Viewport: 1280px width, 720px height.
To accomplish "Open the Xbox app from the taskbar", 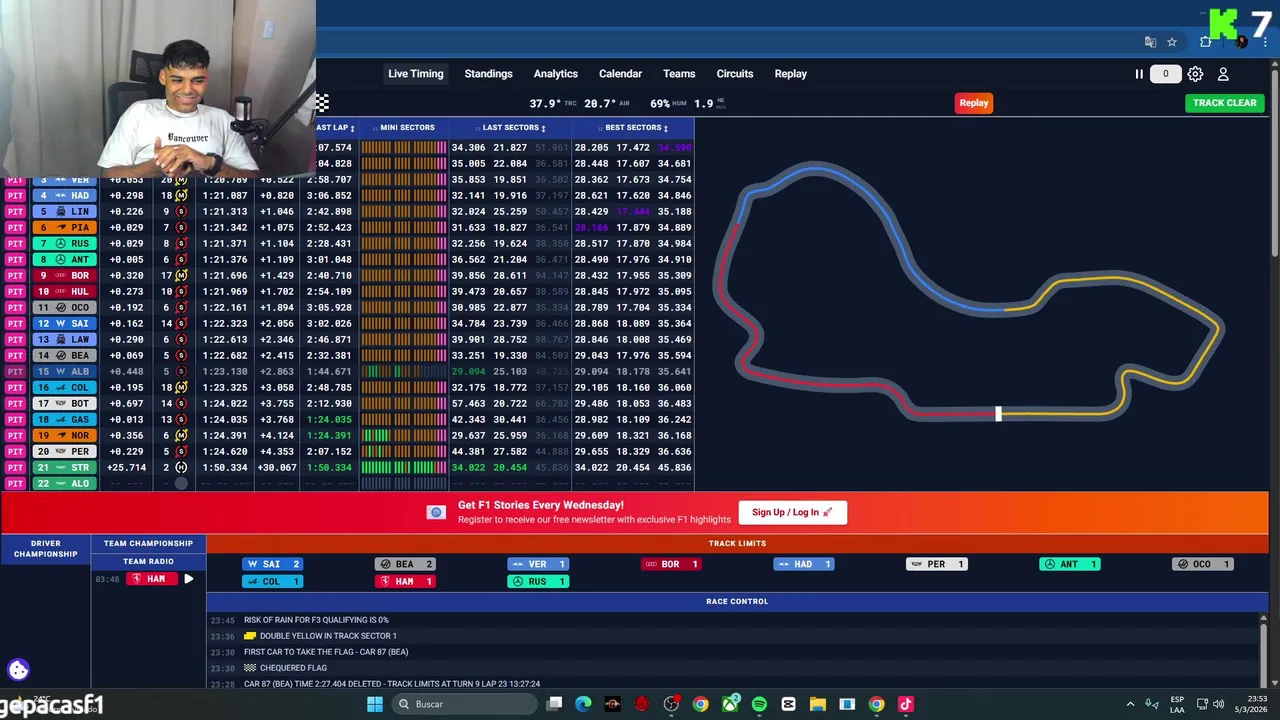I will pyautogui.click(x=730, y=704).
